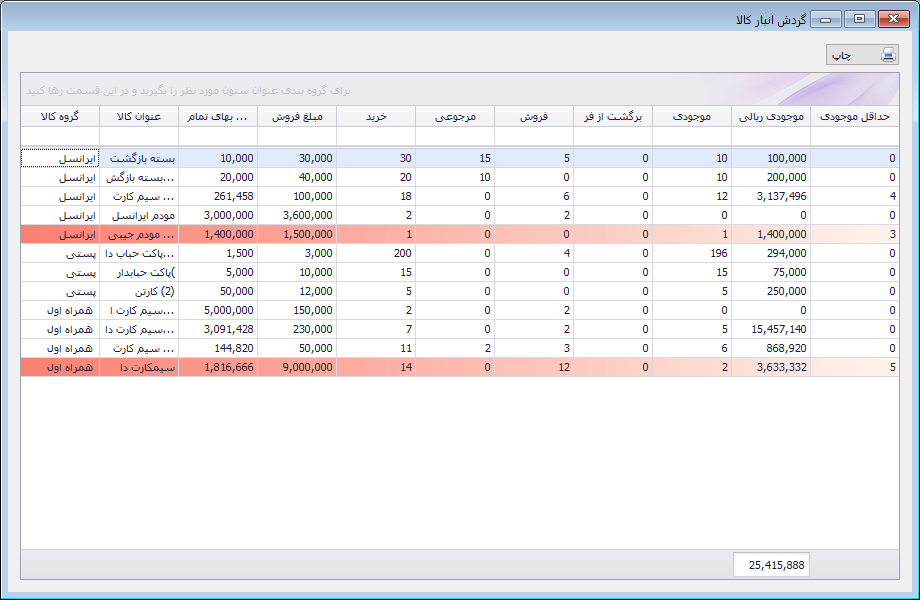Image resolution: width=920 pixels, height=600 pixels.
Task: Click the filter cell under گروه کالا
Action: (60, 136)
